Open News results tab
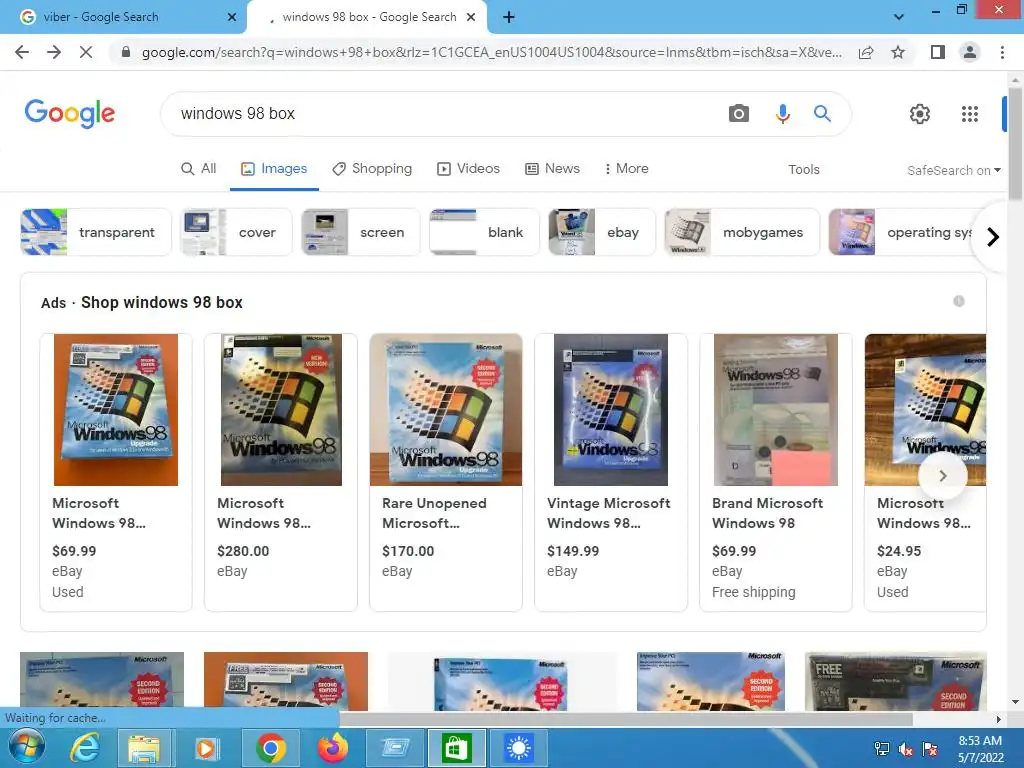This screenshot has width=1024, height=768. (552, 168)
